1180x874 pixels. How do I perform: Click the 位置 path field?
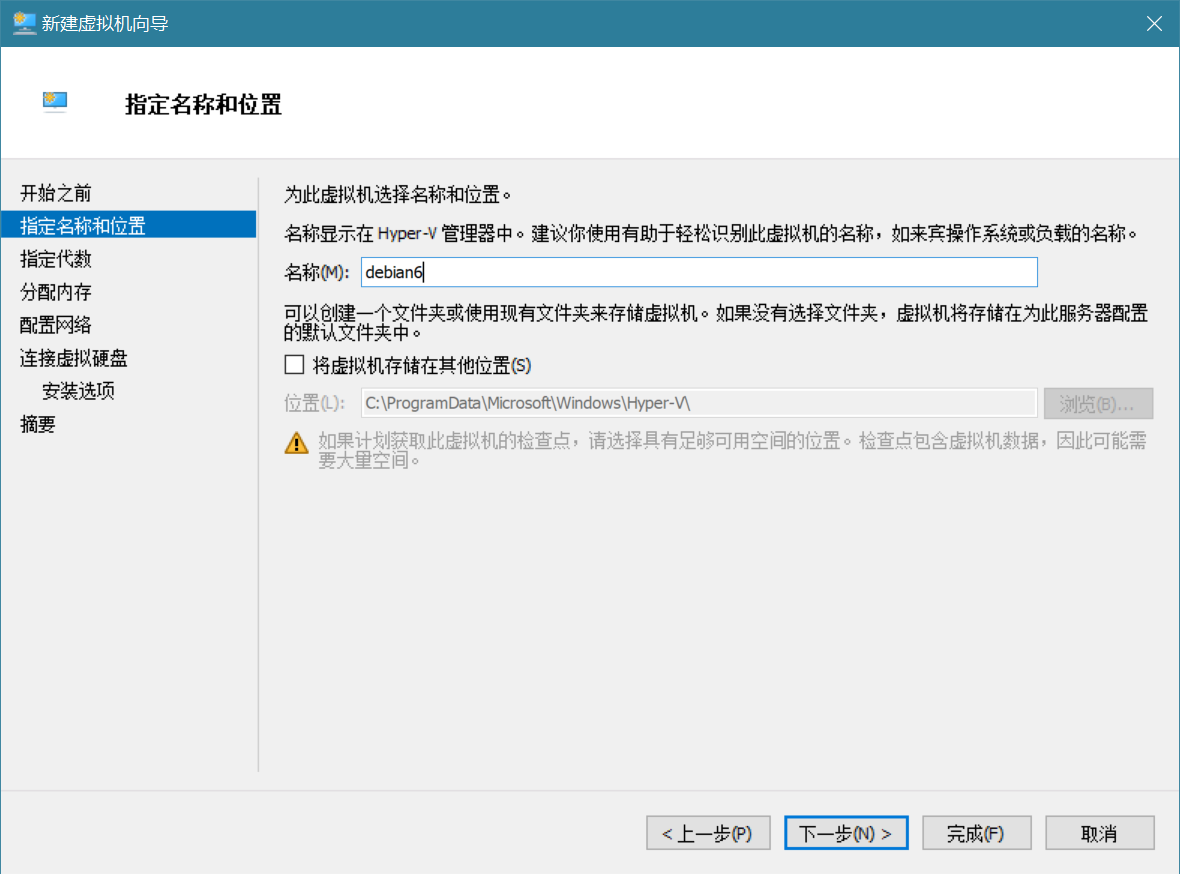[x=698, y=403]
